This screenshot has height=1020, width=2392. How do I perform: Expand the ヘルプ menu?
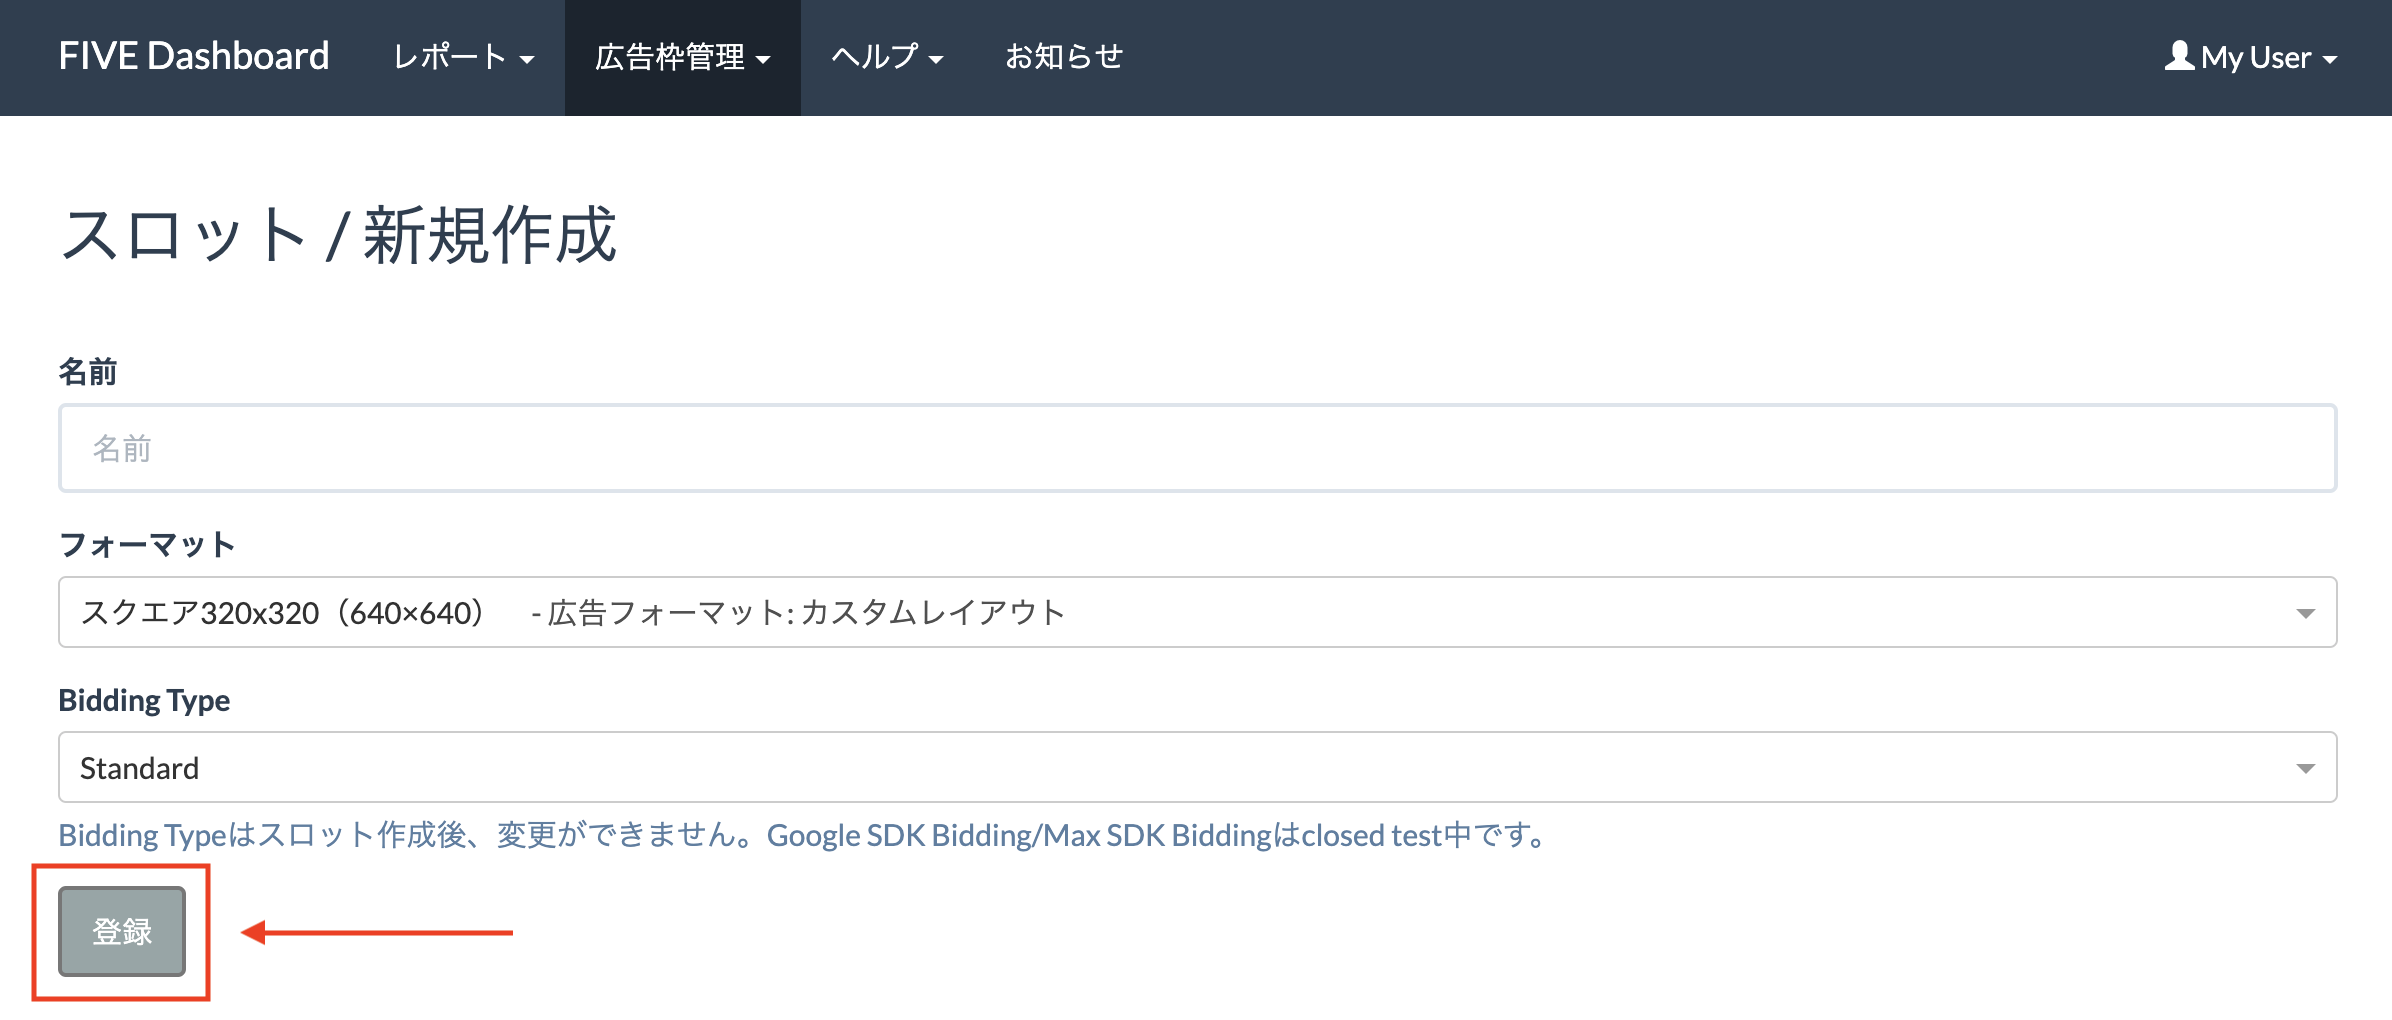click(x=886, y=57)
